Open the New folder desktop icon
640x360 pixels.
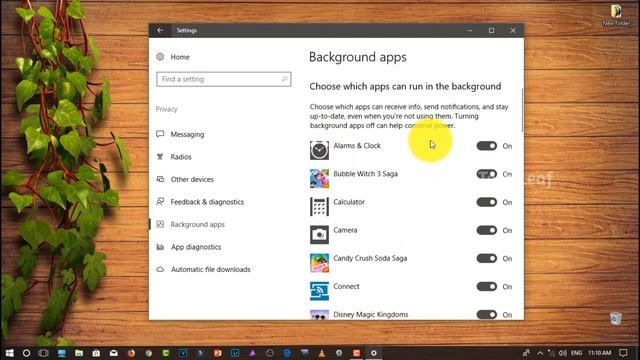pyautogui.click(x=616, y=15)
